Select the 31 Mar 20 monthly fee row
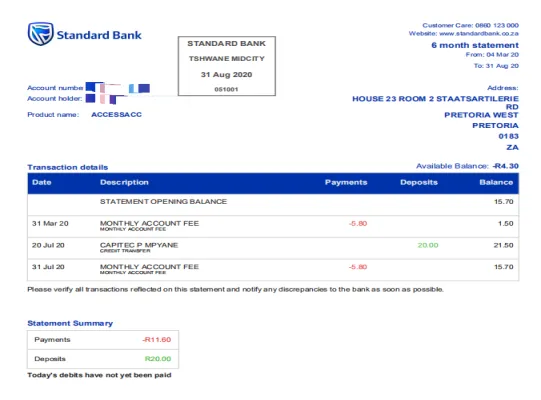Image resolution: width=541 pixels, height=400 pixels. click(273, 226)
